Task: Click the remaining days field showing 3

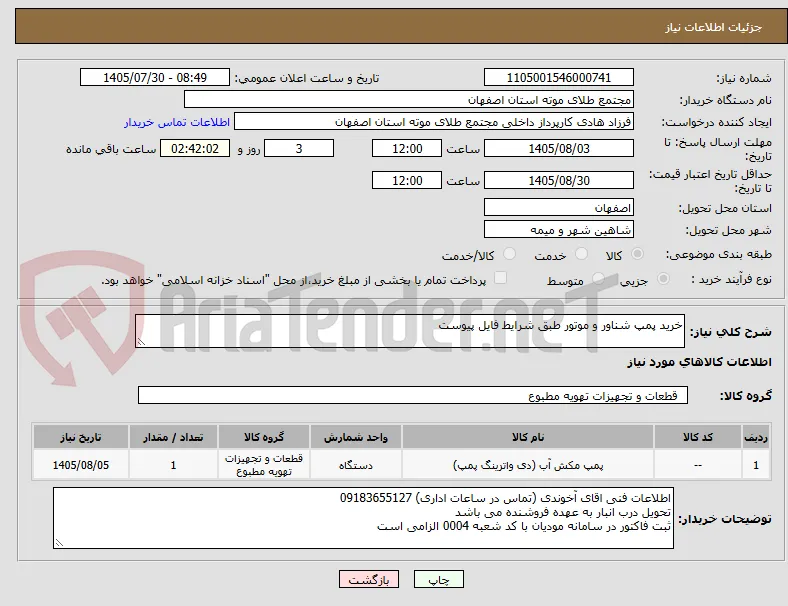Action: pyautogui.click(x=299, y=148)
